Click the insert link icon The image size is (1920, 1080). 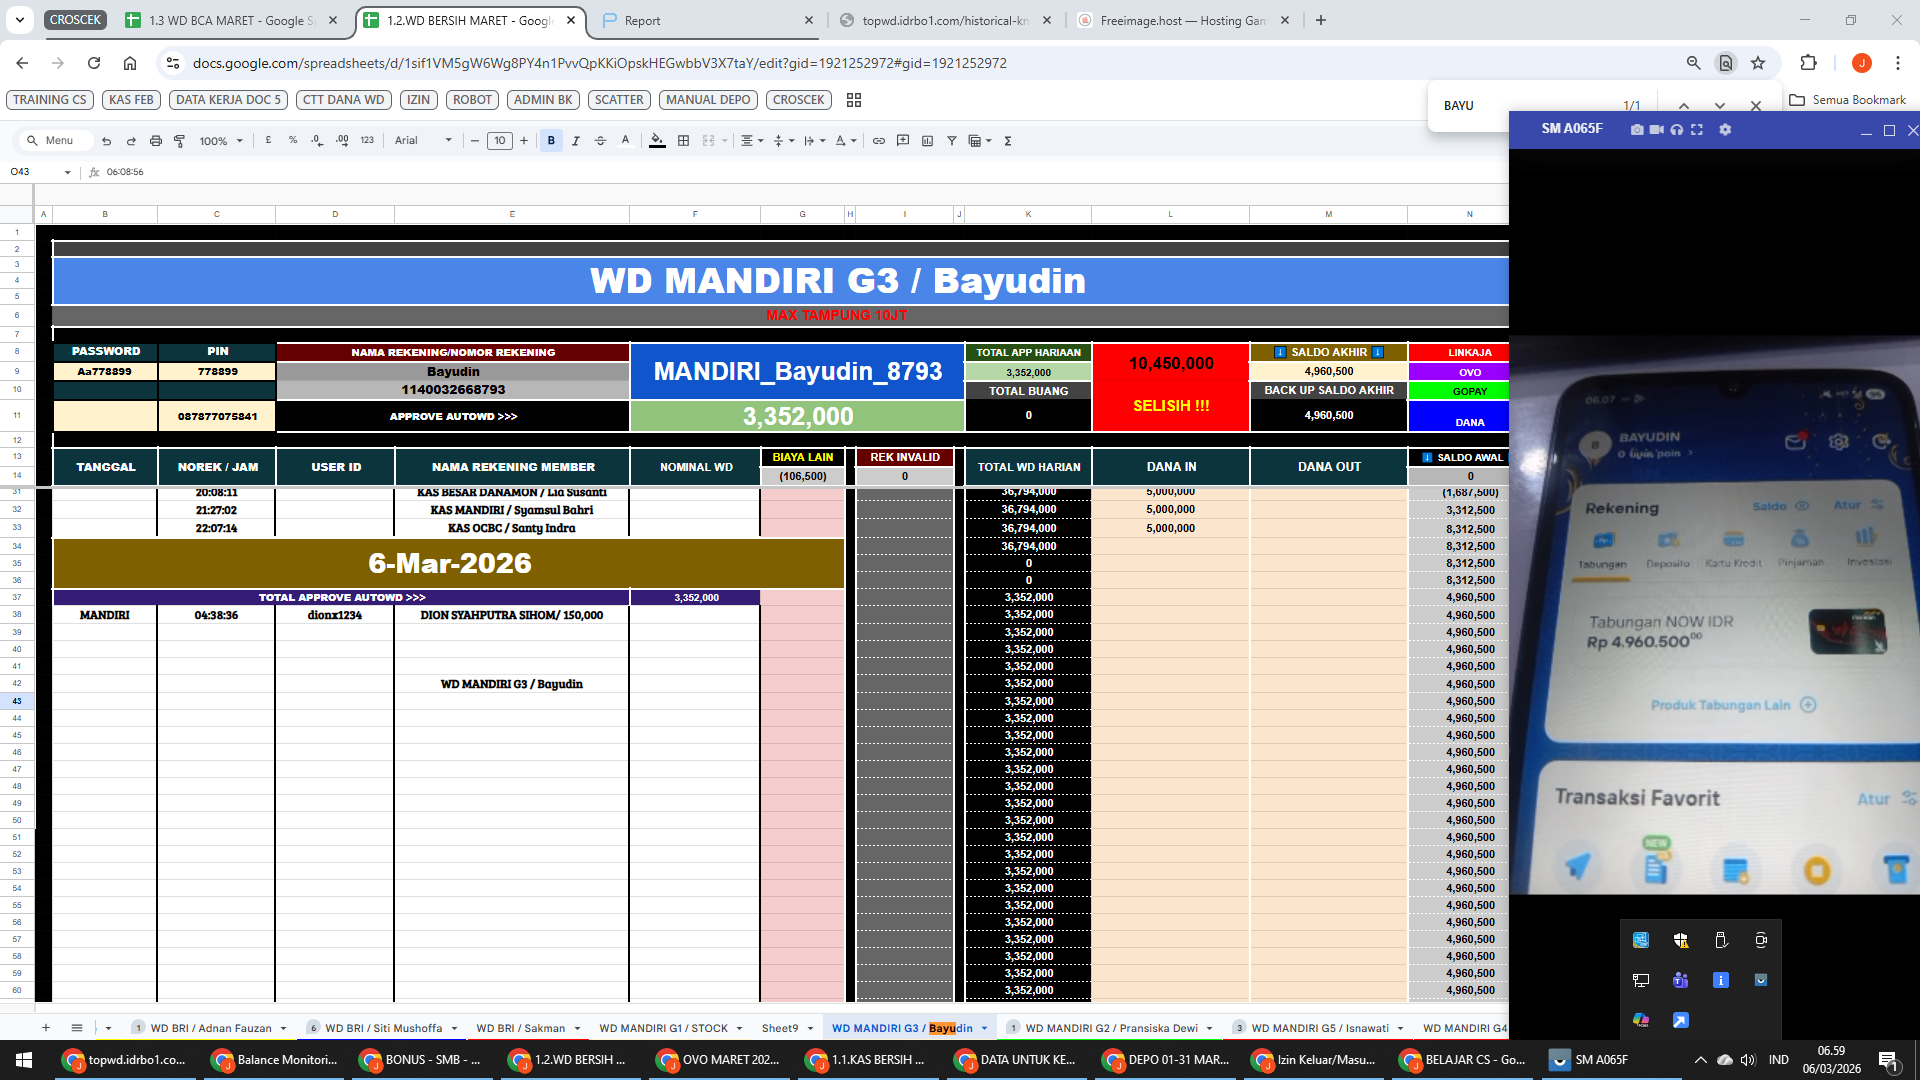pyautogui.click(x=878, y=141)
